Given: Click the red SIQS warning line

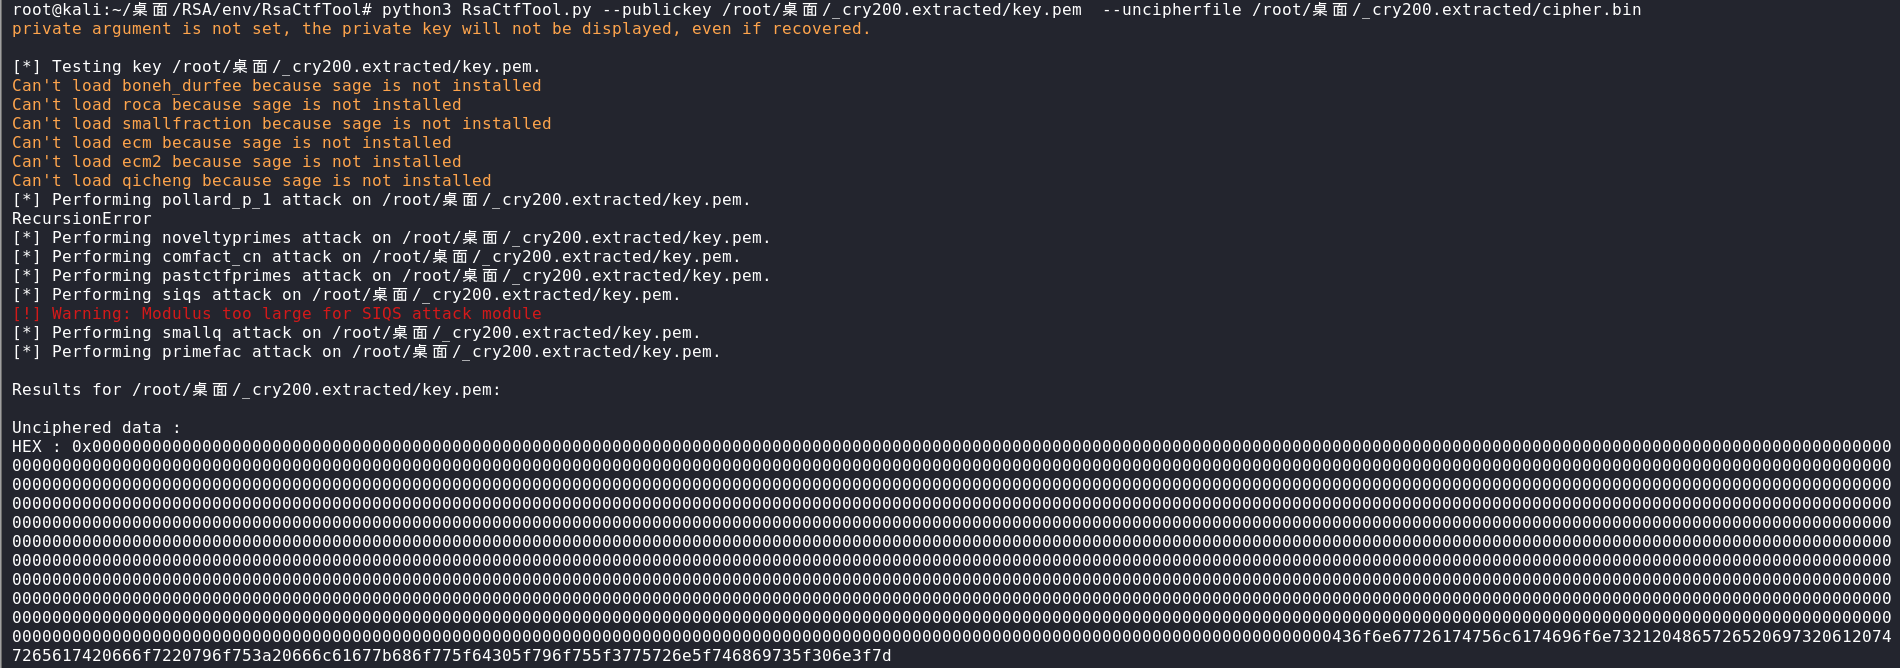Looking at the screenshot, I should 276,314.
